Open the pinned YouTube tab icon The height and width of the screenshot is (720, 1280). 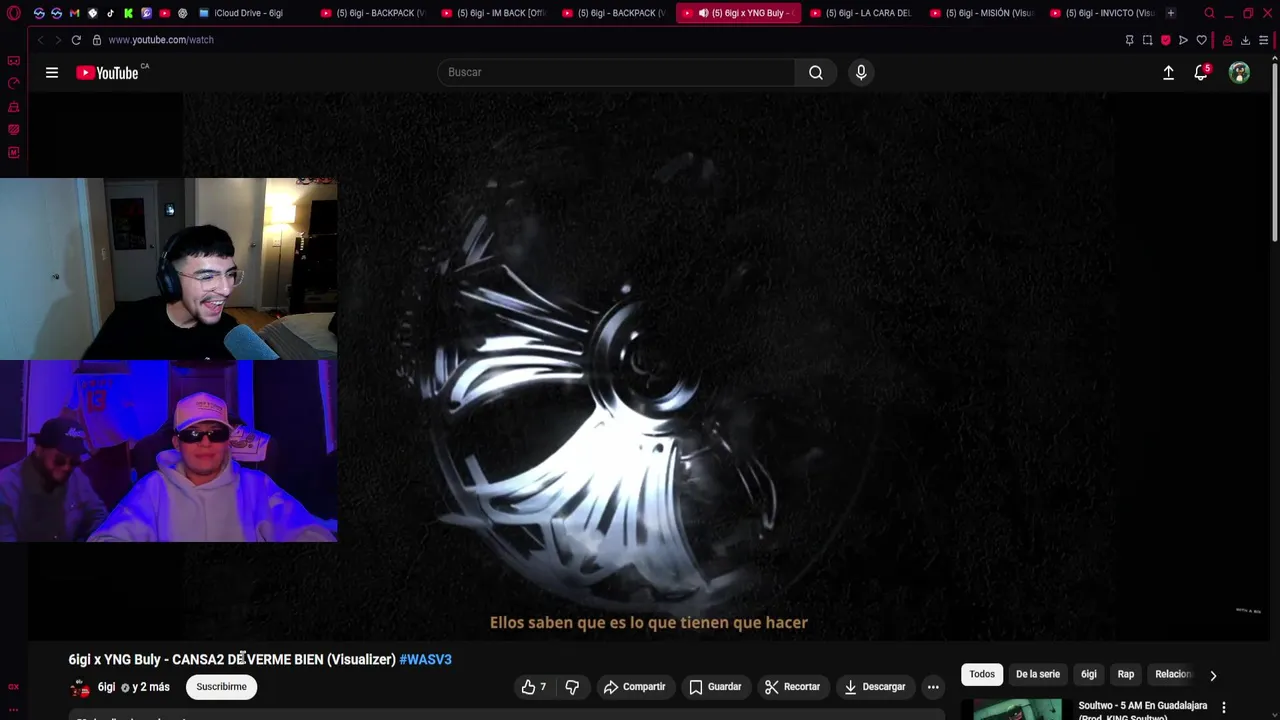point(164,13)
